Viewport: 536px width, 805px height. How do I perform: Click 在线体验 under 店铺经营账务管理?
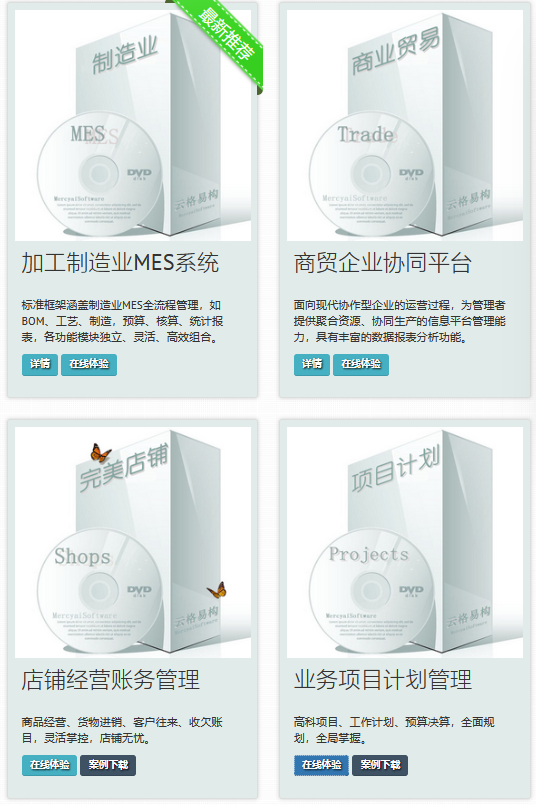point(49,765)
